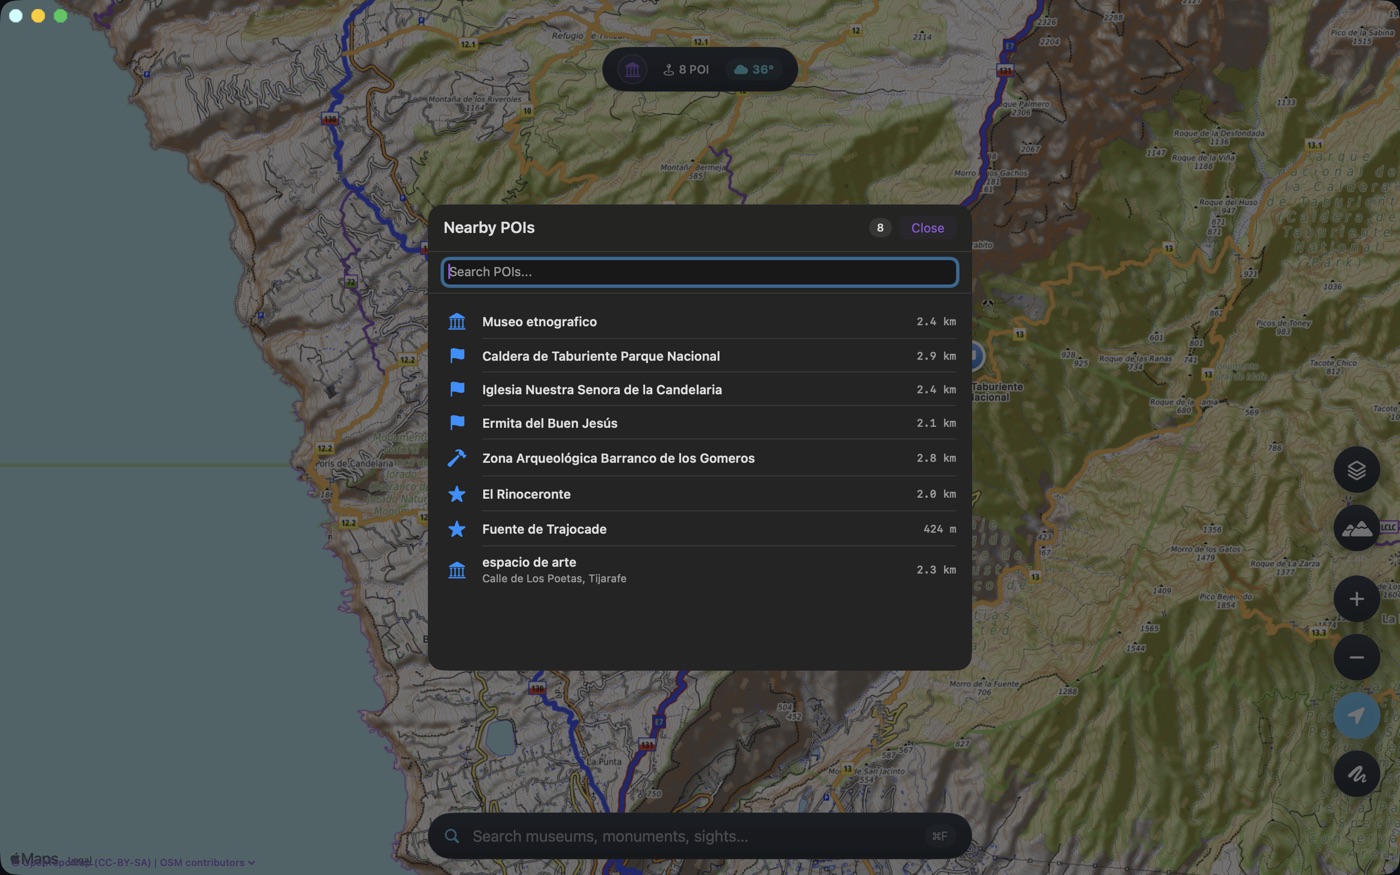The image size is (1400, 875).
Task: Open the map layers button
Action: (x=1357, y=470)
